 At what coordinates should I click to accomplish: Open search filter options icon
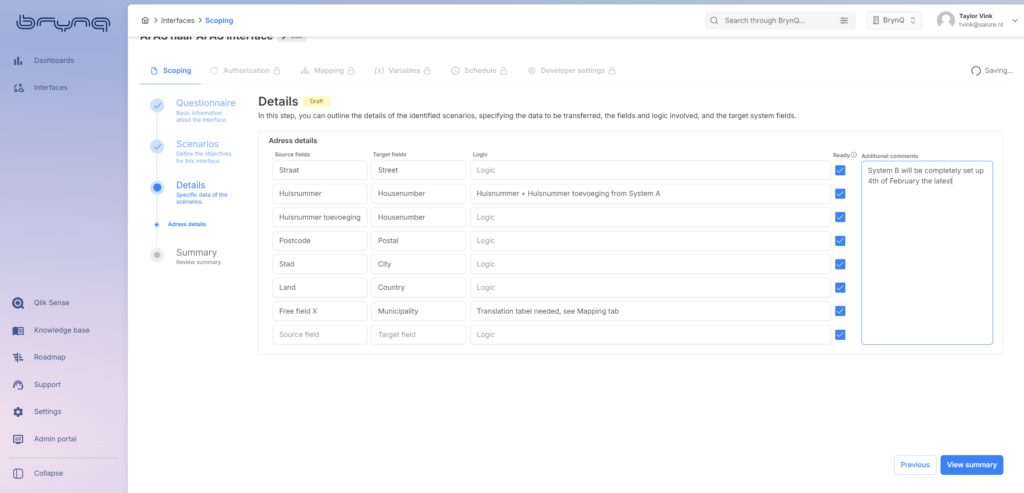tap(845, 20)
